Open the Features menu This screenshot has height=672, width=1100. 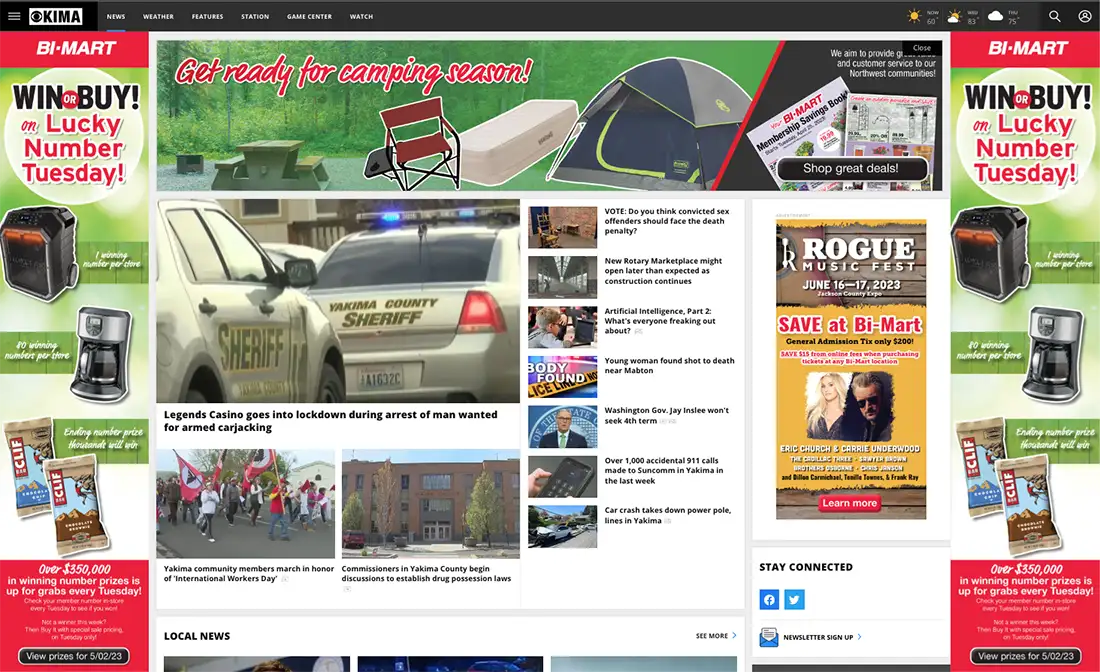pyautogui.click(x=208, y=16)
